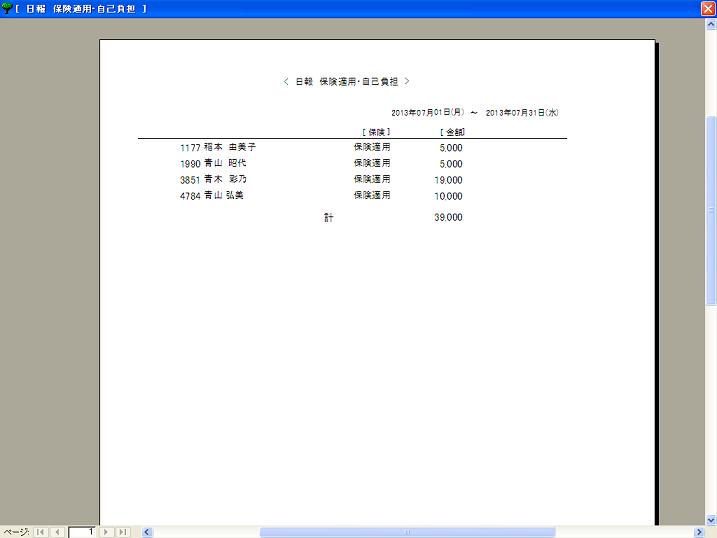Click the vertical scrollbar thumb
Screen dimensions: 717x538
tap(711, 210)
